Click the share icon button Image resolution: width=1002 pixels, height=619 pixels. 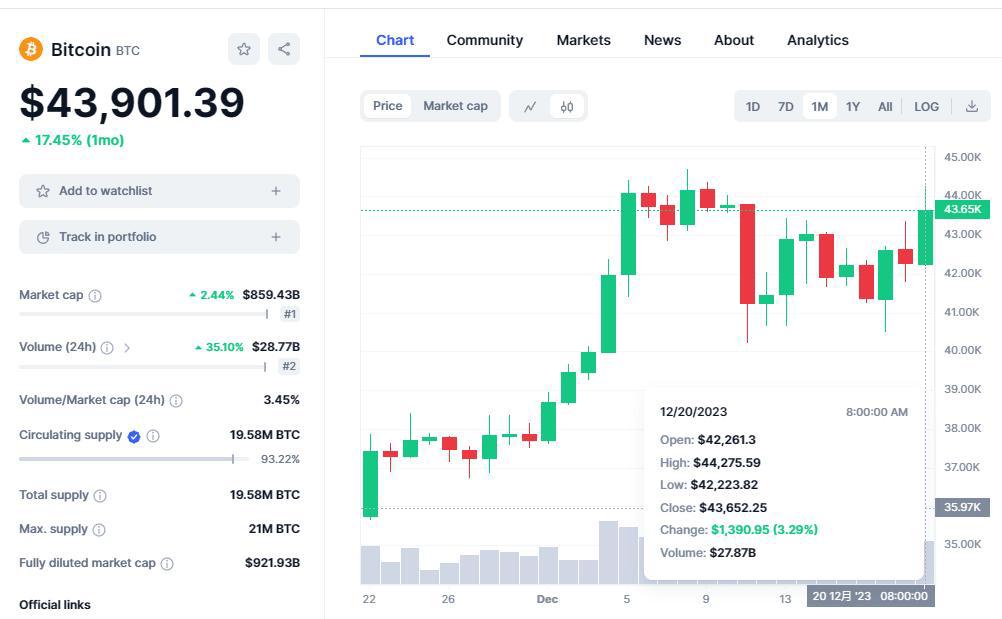pyautogui.click(x=284, y=49)
